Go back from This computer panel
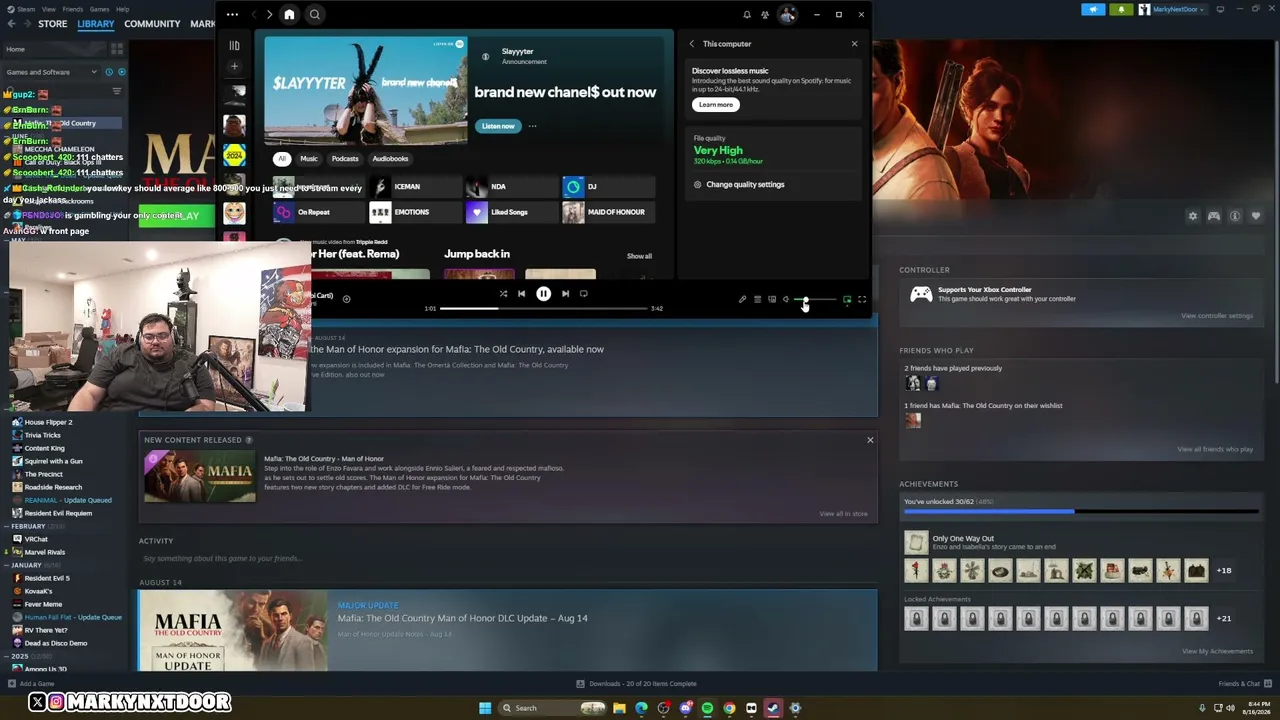 pos(691,44)
